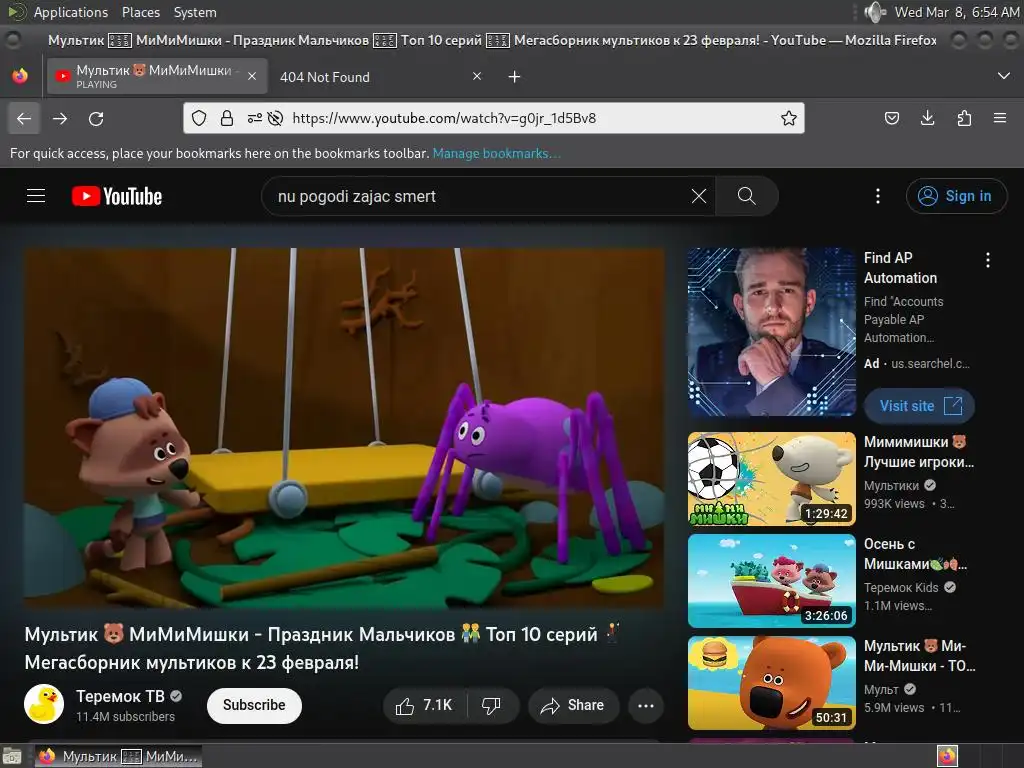Click the Firefox URL address bar
The width and height of the screenshot is (1024, 768).
493,118
